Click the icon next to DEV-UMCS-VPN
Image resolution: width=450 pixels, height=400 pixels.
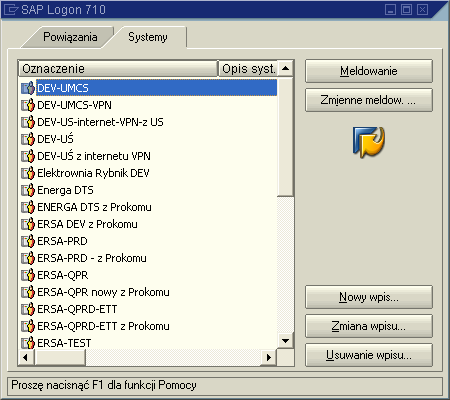click(28, 105)
